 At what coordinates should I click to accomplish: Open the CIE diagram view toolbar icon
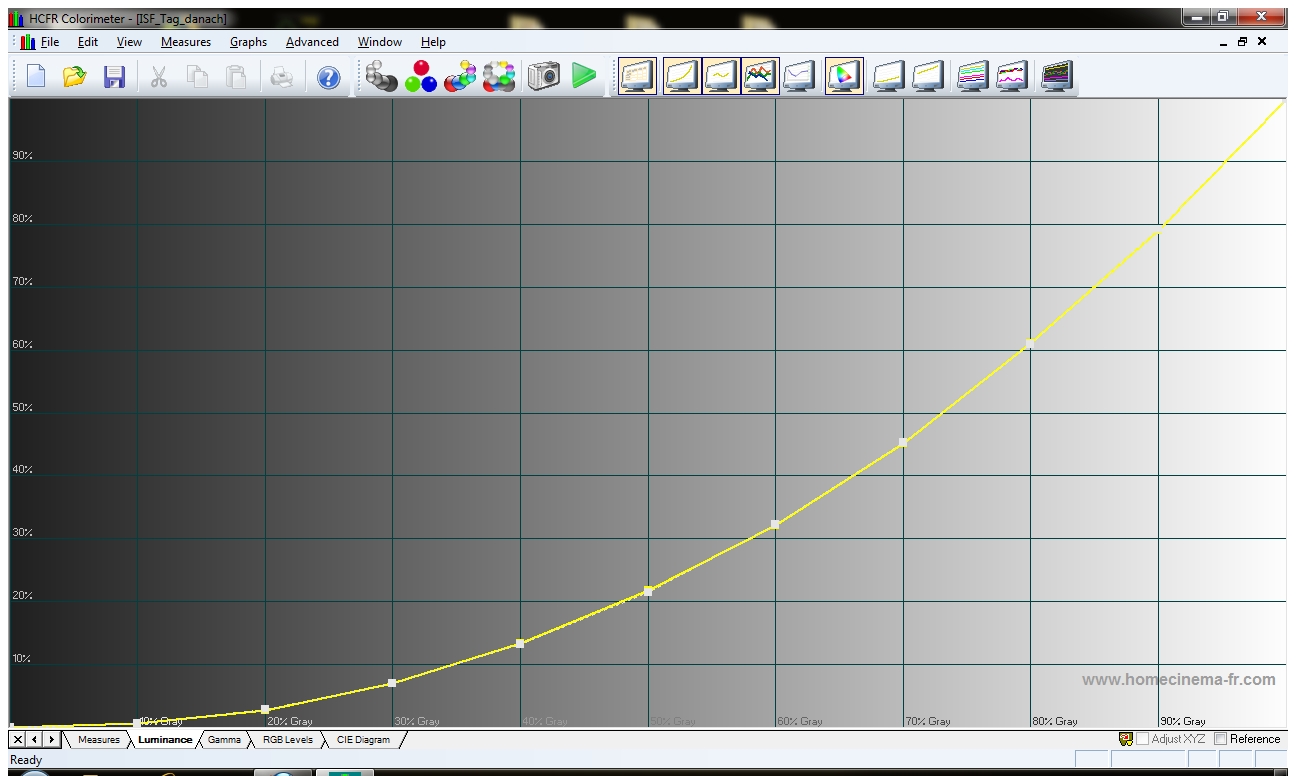click(844, 77)
